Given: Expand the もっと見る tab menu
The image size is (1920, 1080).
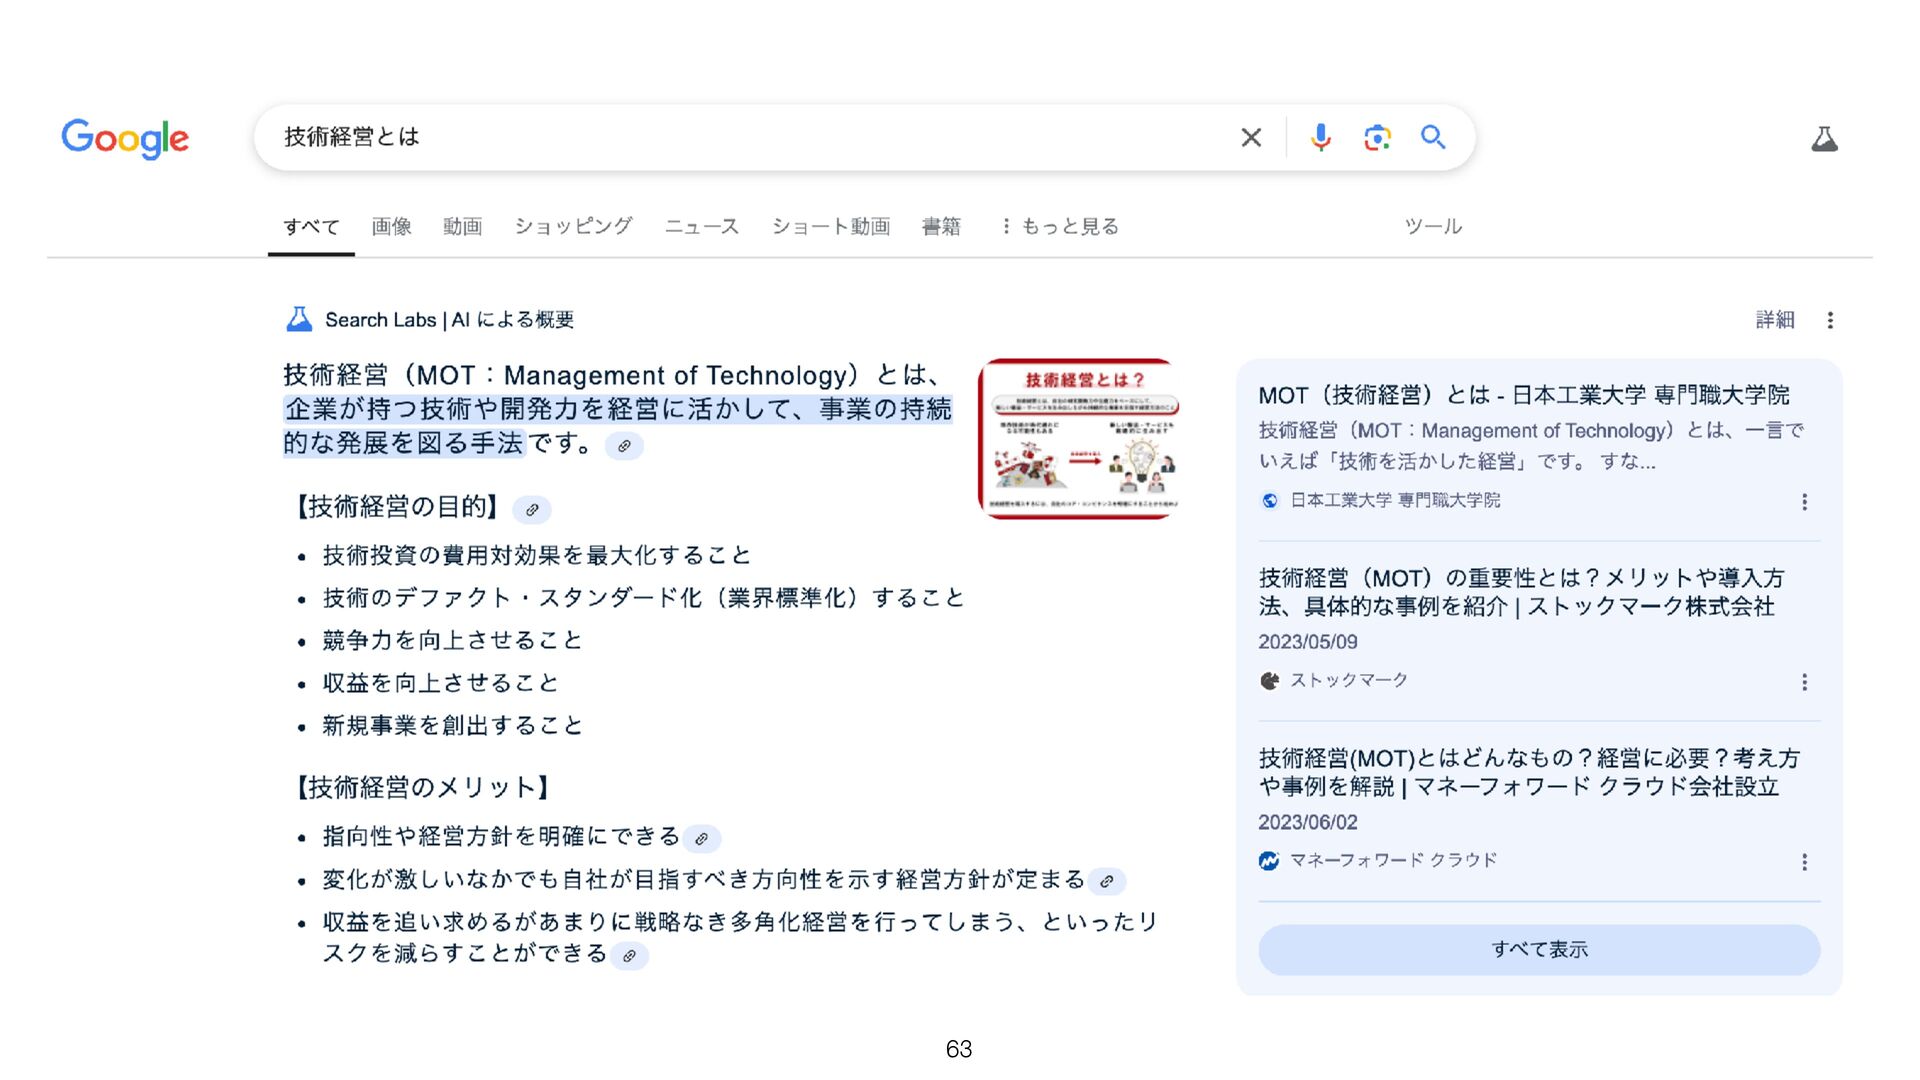Looking at the screenshot, I should pyautogui.click(x=1060, y=227).
